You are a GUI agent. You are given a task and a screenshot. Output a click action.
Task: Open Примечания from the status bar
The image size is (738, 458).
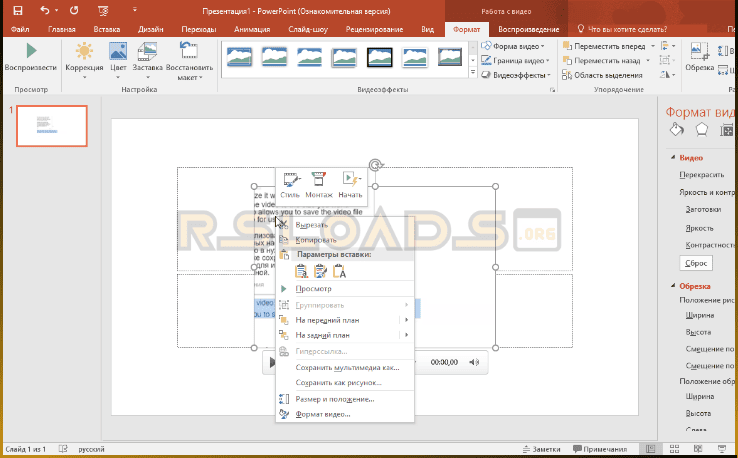coord(600,449)
